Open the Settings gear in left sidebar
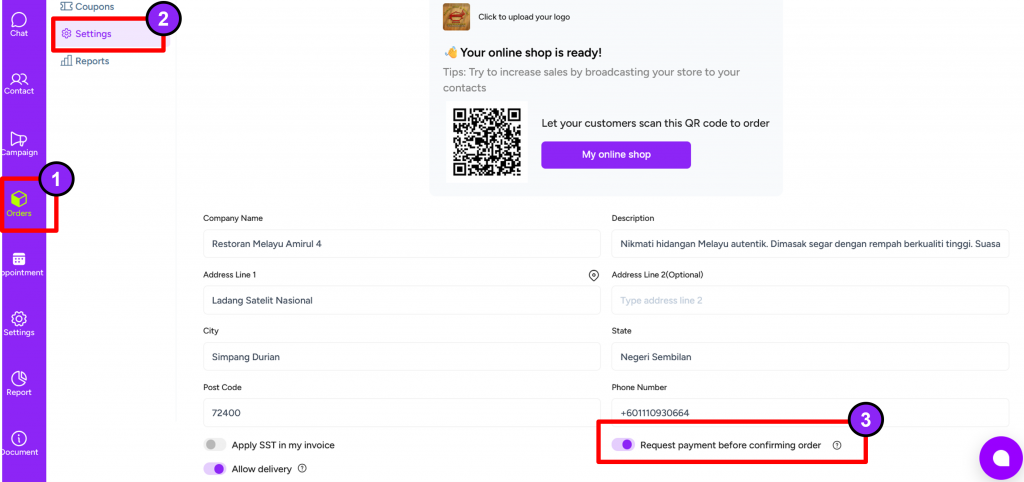This screenshot has width=1024, height=482. click(x=19, y=322)
